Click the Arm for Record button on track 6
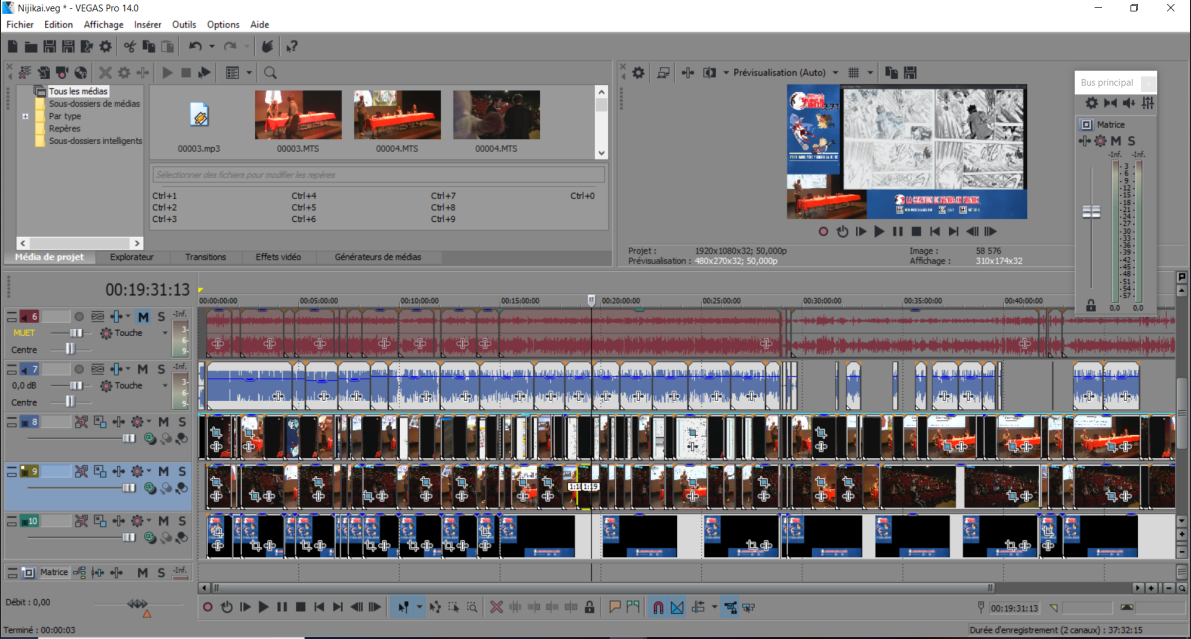 (x=79, y=317)
